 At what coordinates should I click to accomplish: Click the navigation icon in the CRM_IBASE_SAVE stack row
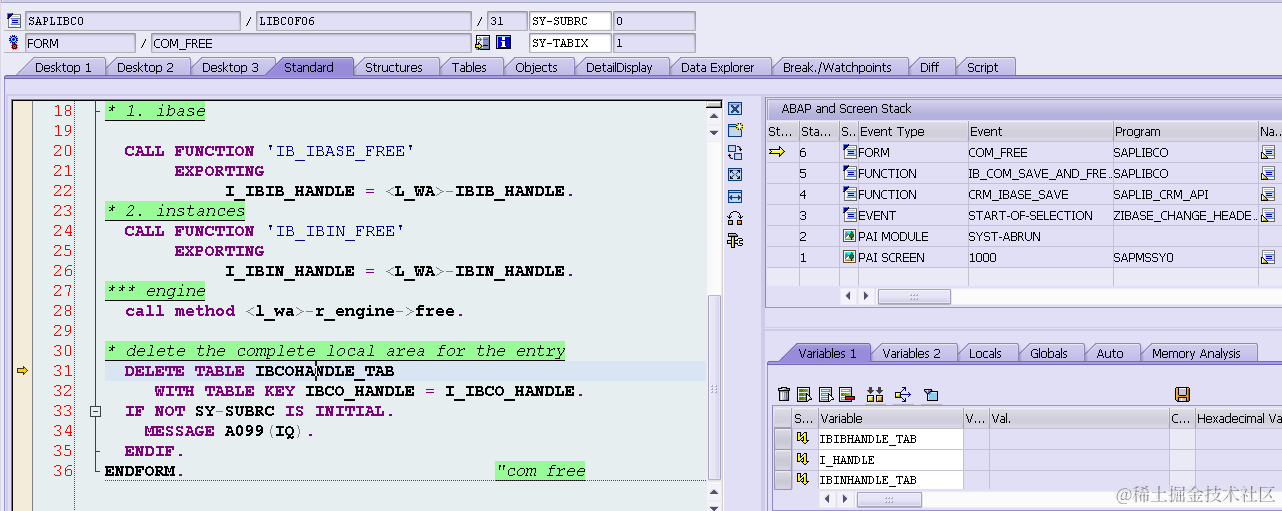(1268, 194)
